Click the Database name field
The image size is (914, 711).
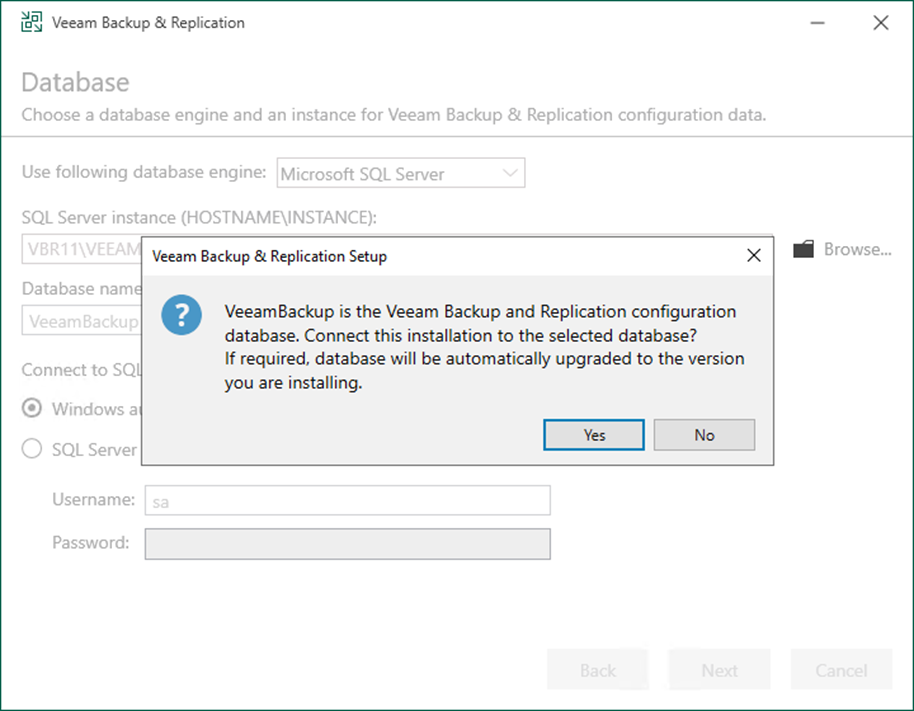click(82, 321)
